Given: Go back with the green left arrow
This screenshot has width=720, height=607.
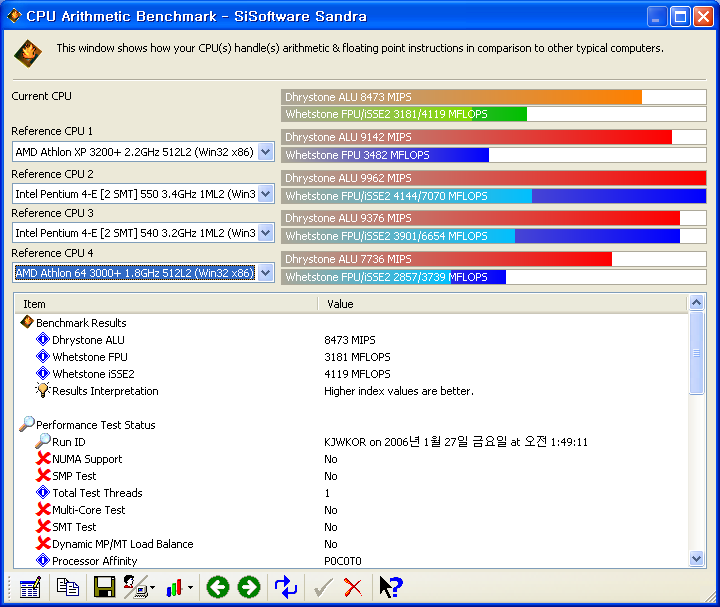Looking at the screenshot, I should 218,587.
